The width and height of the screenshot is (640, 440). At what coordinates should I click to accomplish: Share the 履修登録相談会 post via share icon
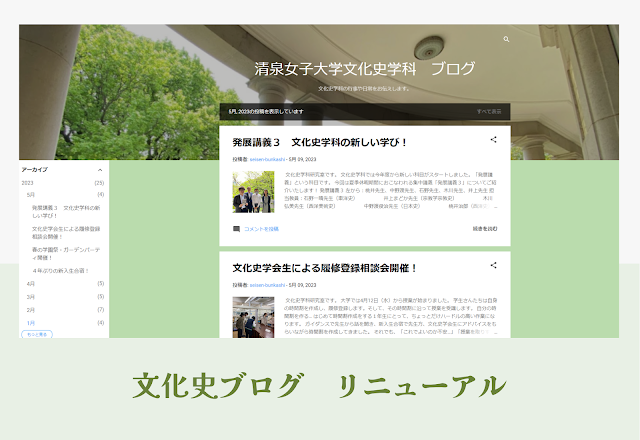coord(493,265)
